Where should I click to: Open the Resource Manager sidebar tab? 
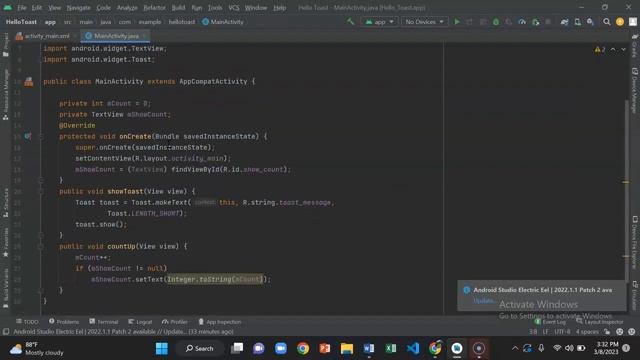[5, 94]
